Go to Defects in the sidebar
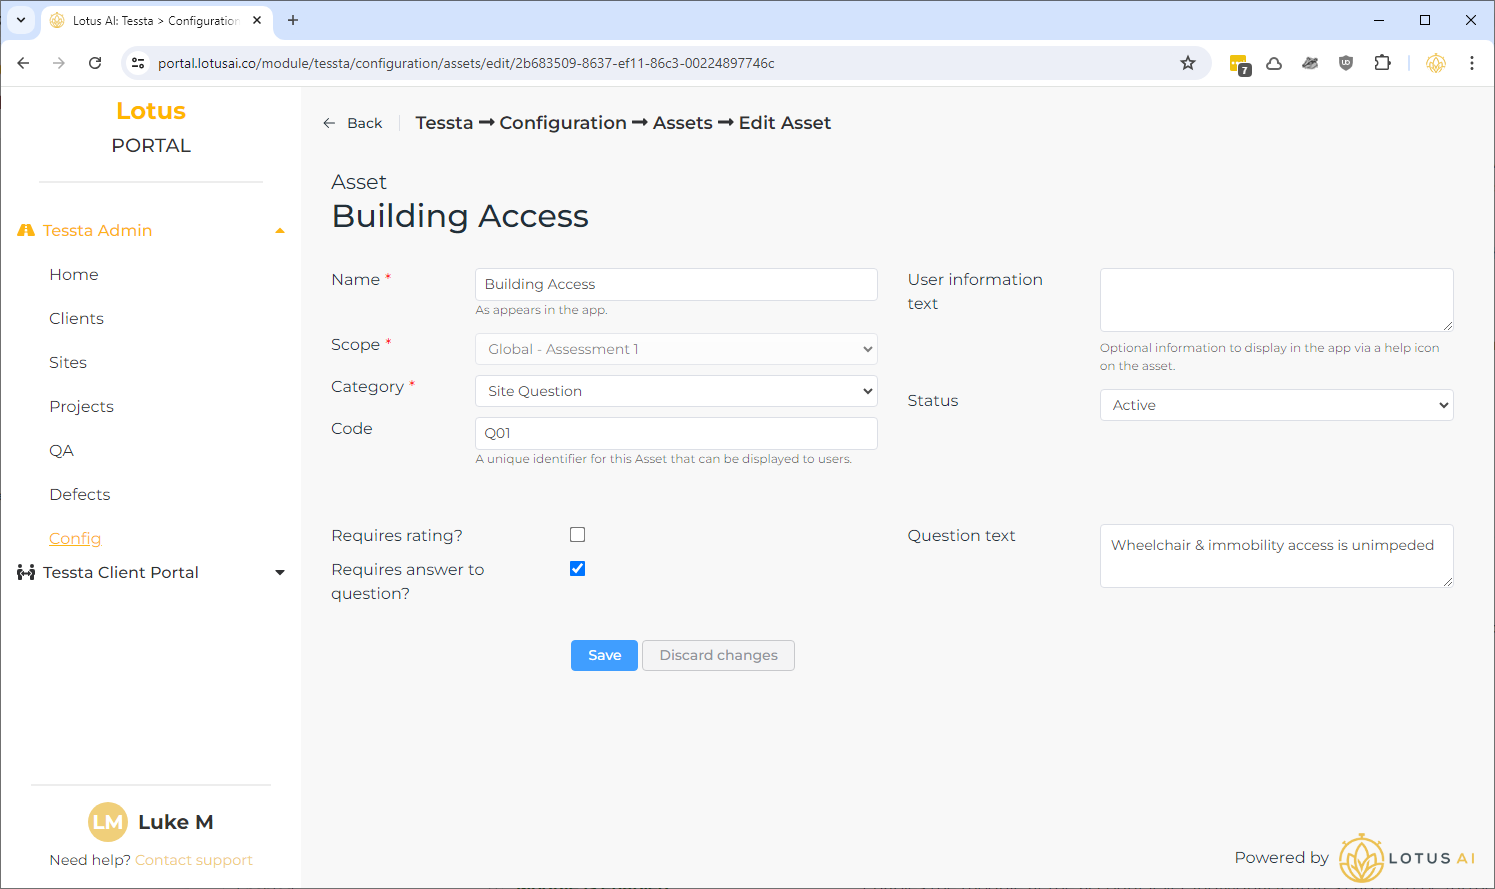The height and width of the screenshot is (889, 1495). pyautogui.click(x=80, y=494)
